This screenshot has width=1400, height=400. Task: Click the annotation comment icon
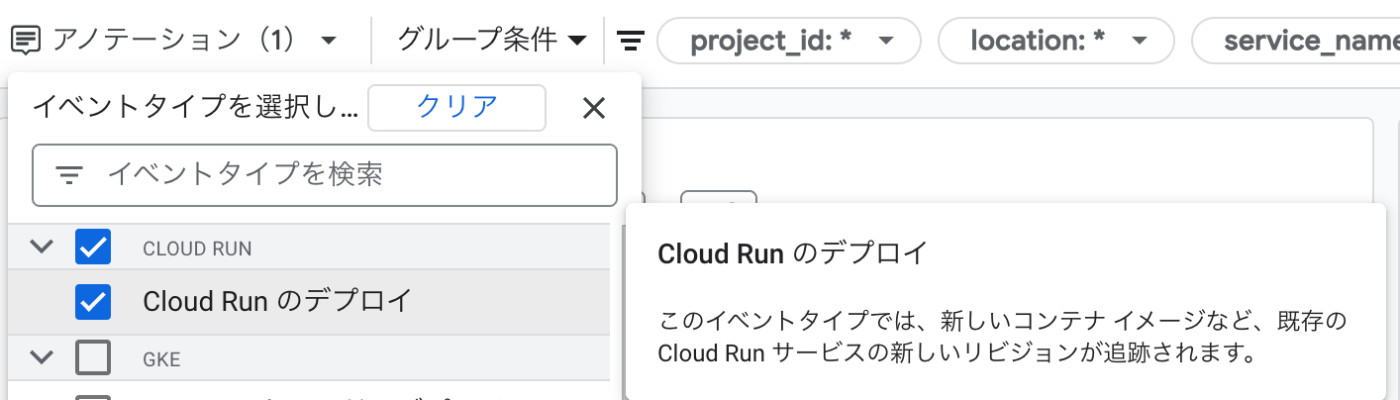(x=27, y=41)
